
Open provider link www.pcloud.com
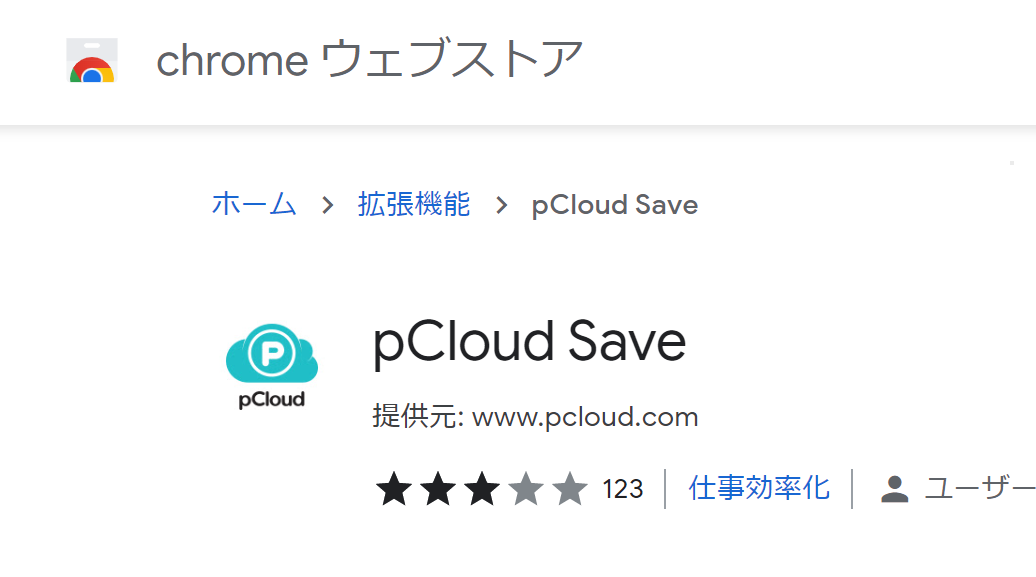[x=585, y=417]
